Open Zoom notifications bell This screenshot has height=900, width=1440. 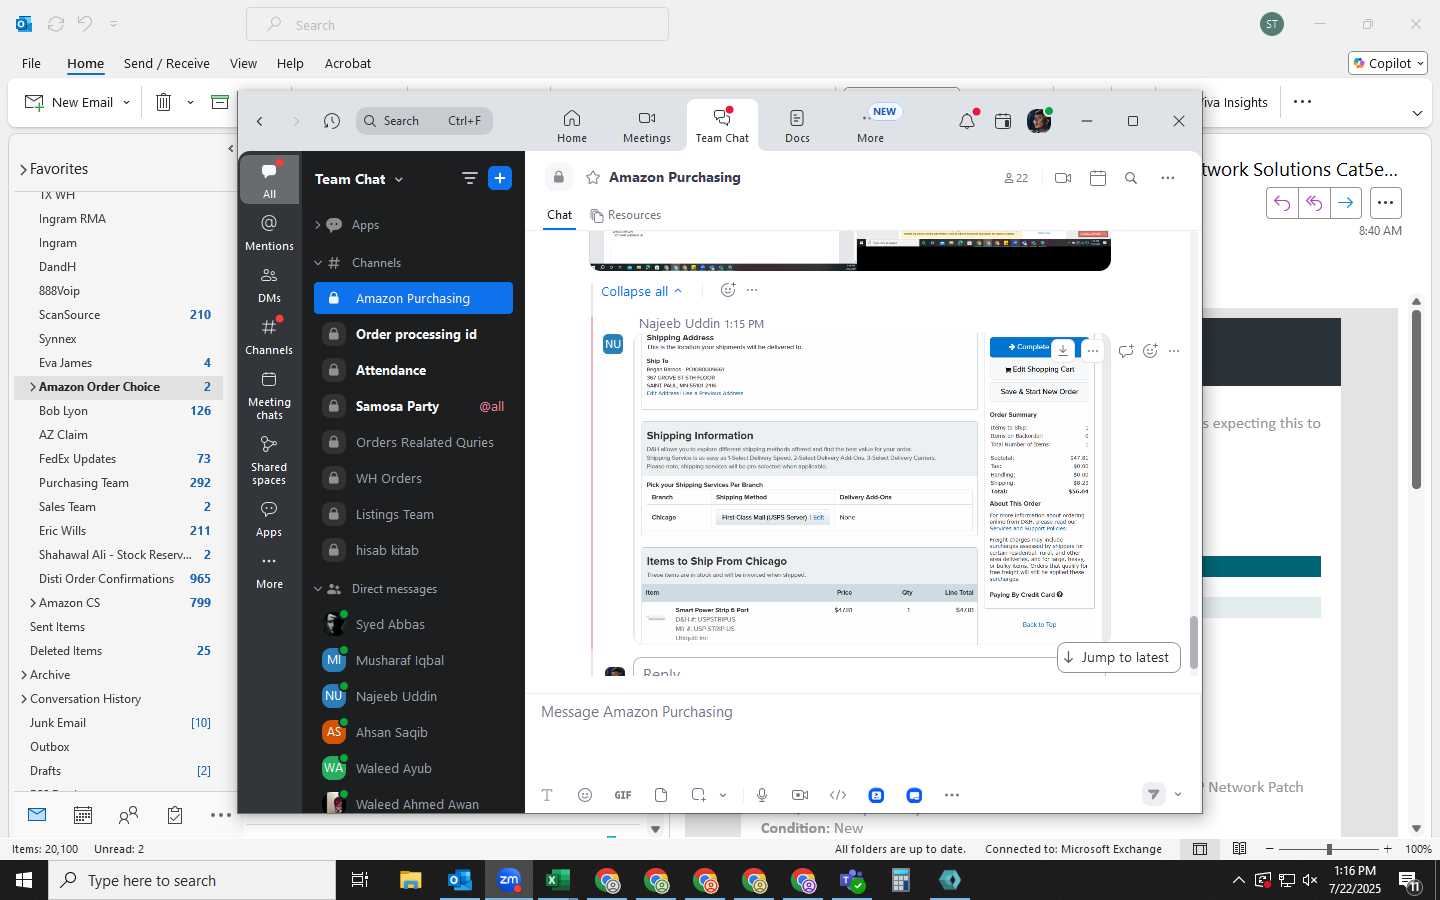point(966,121)
